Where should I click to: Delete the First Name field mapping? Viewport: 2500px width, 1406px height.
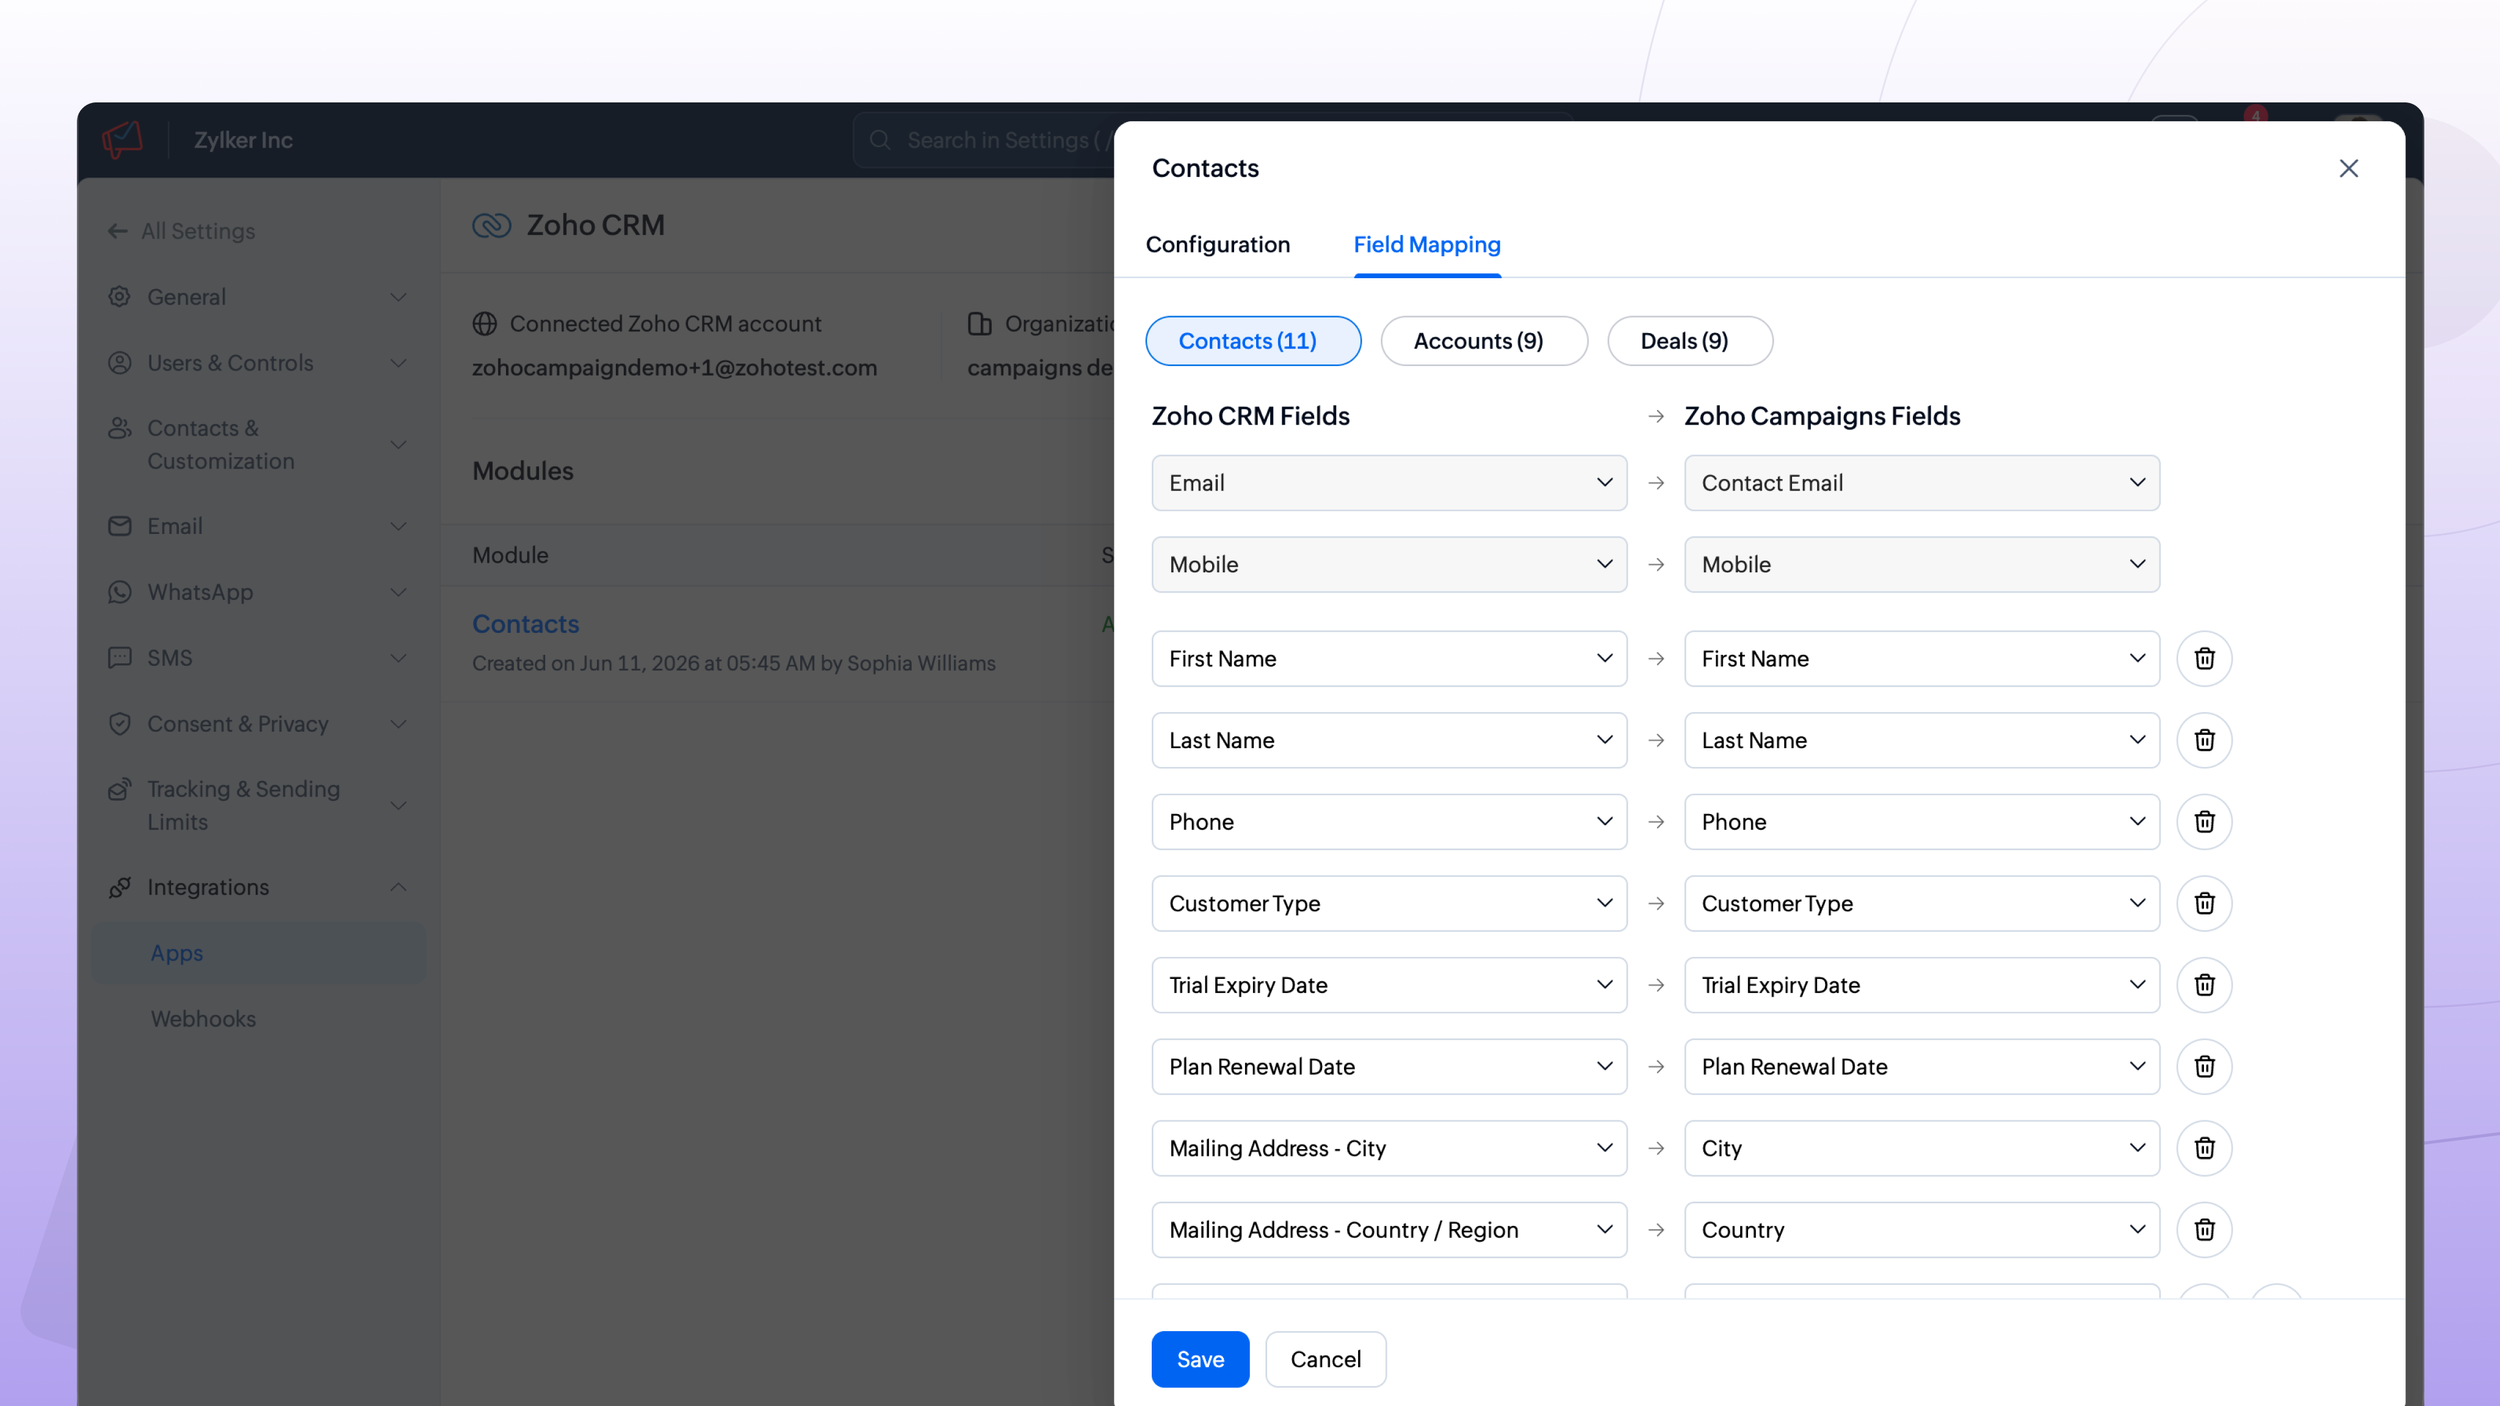coord(2204,658)
